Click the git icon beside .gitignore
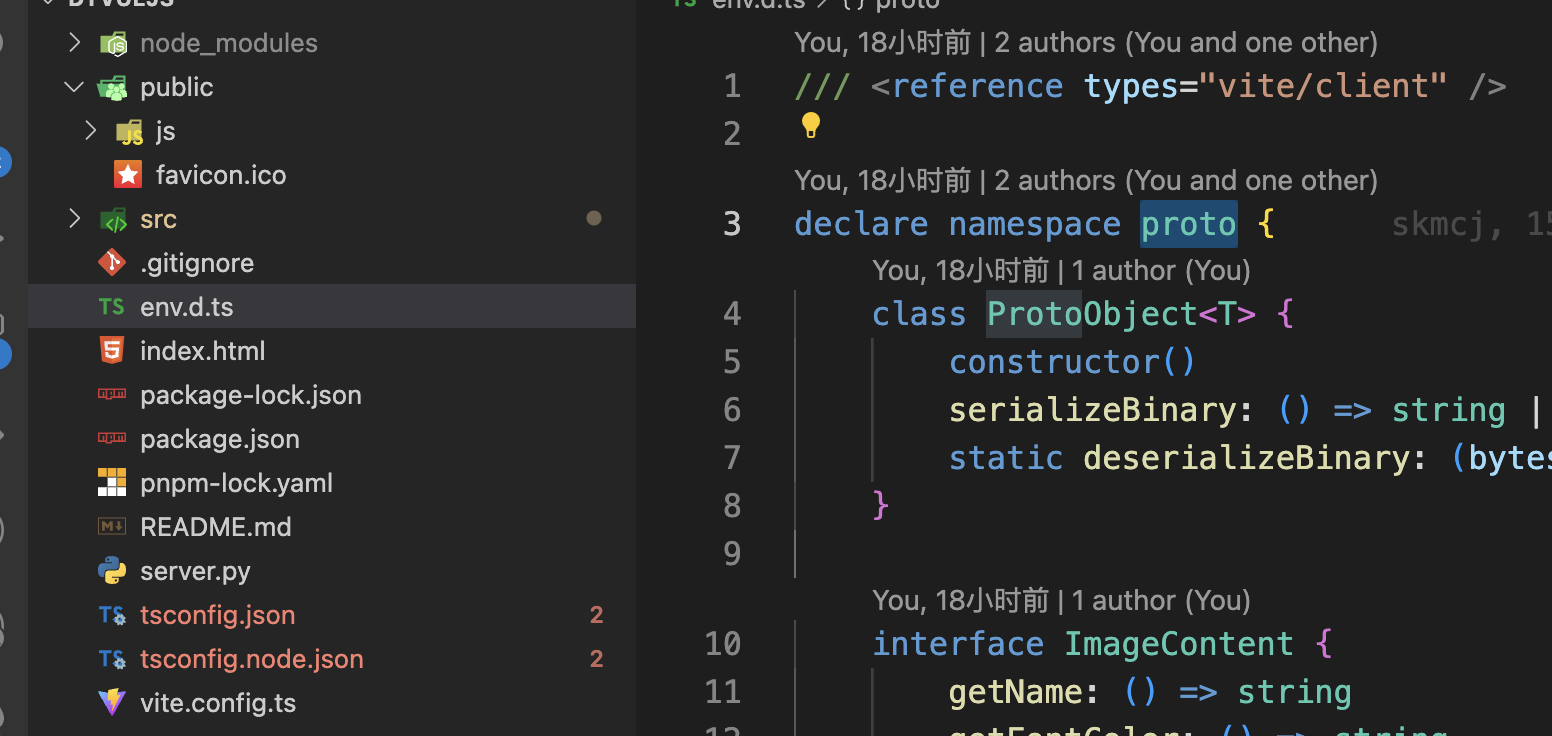The image size is (1552, 736). tap(112, 262)
